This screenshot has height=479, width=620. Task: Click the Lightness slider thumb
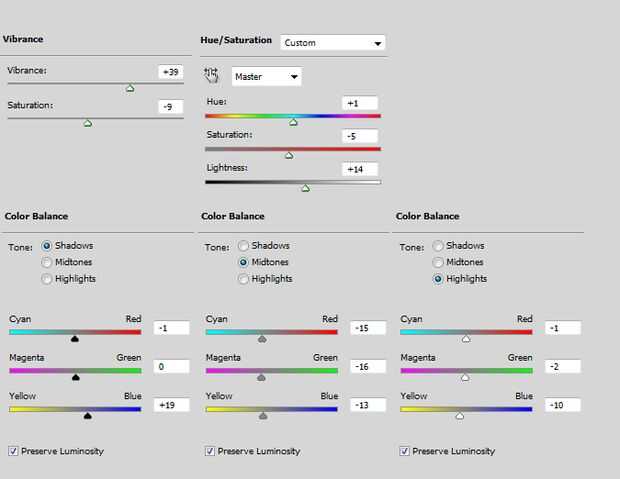[305, 187]
